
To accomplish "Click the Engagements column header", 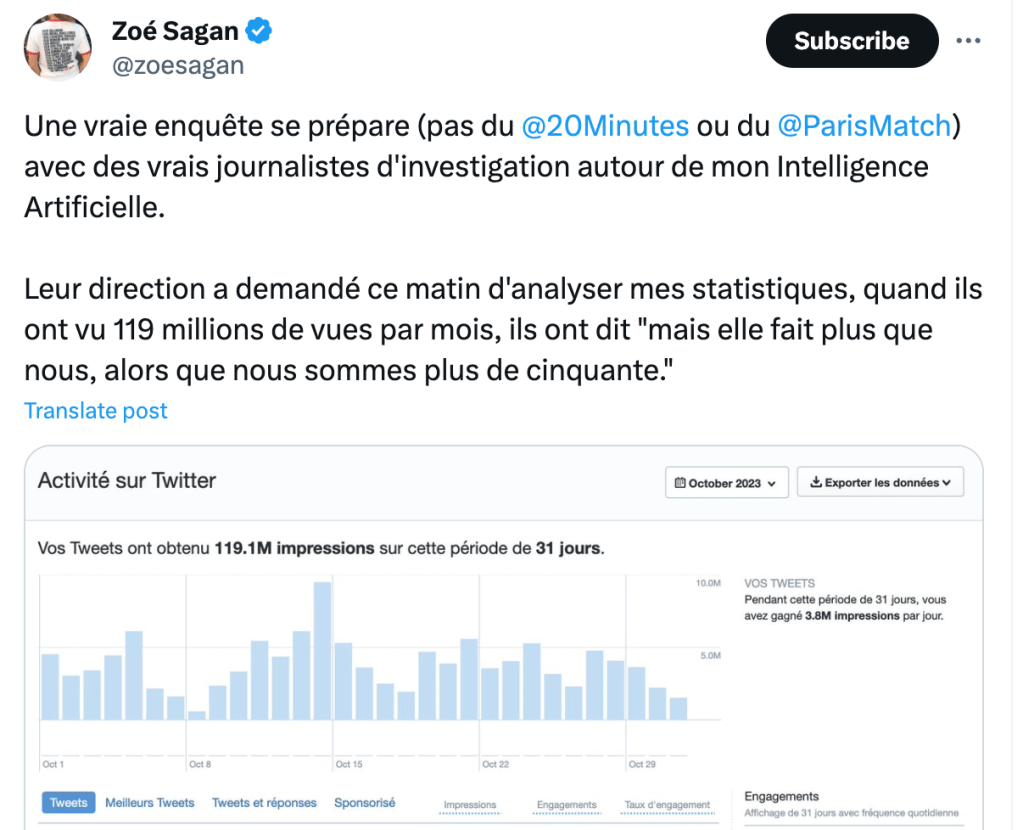I will click(566, 805).
